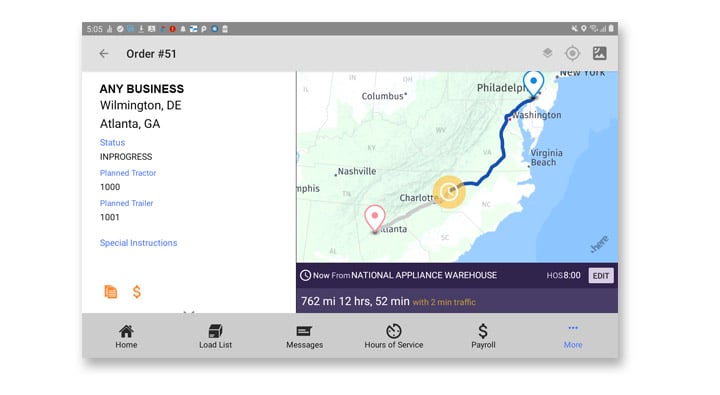Click the clock icon beside Now From

point(305,275)
